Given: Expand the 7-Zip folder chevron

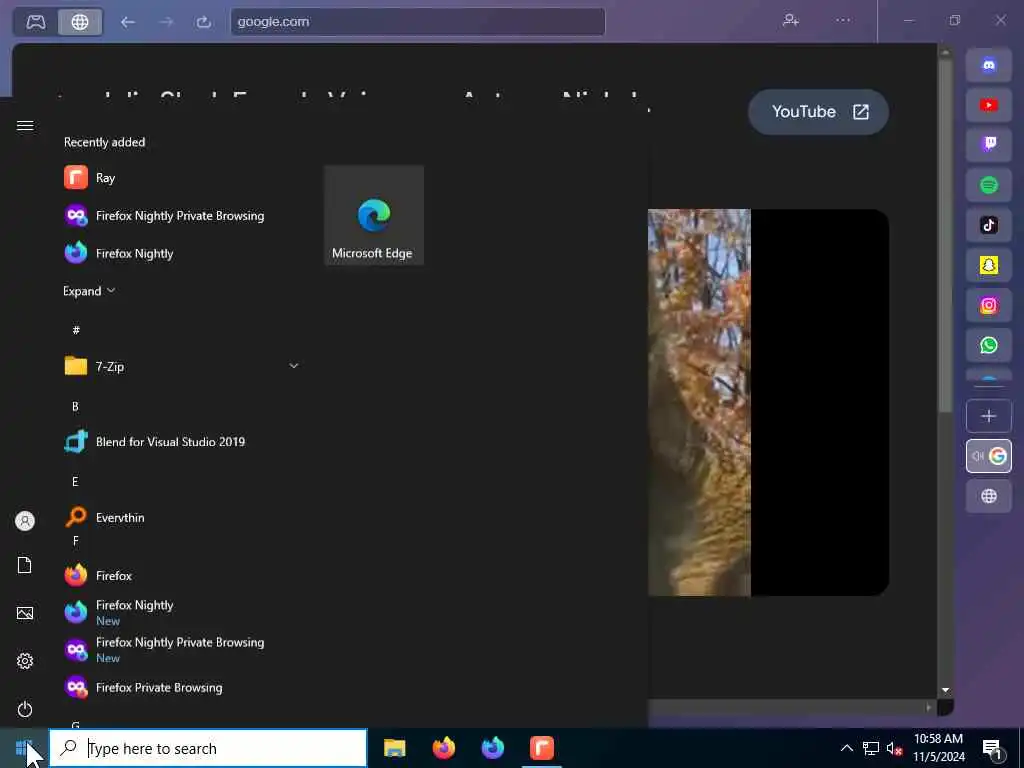Looking at the screenshot, I should (294, 366).
